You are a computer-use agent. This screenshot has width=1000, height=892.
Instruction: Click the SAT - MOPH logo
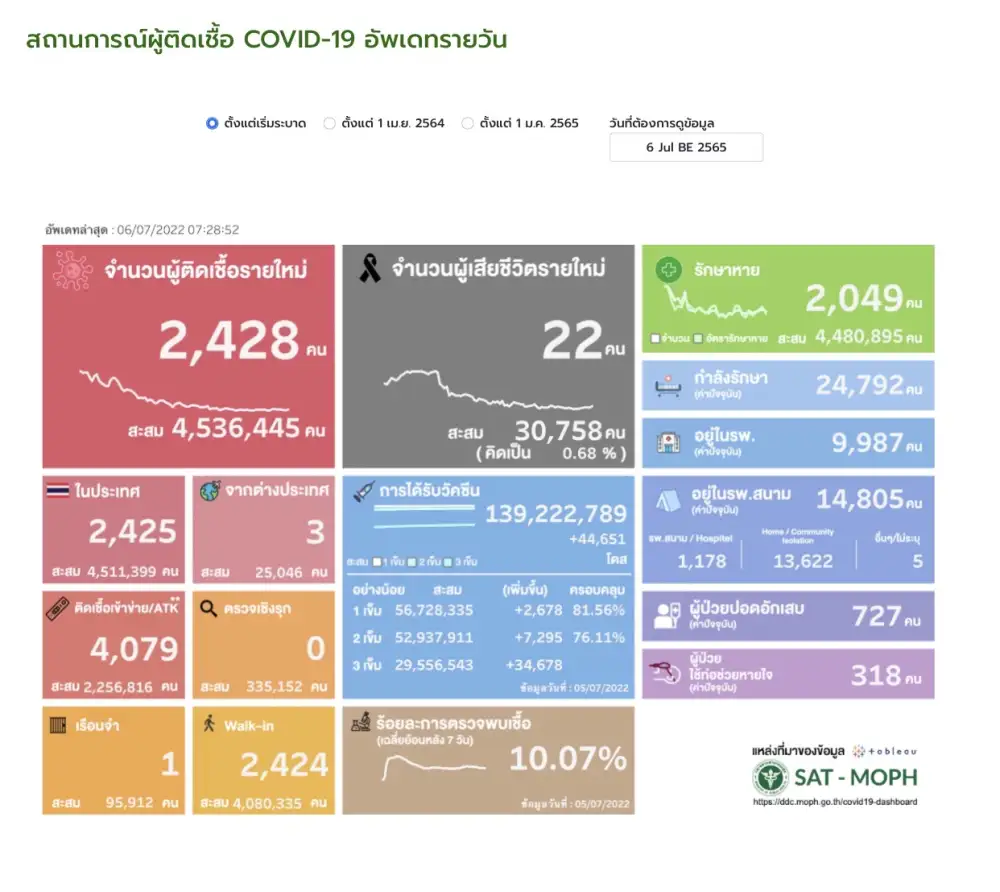835,777
